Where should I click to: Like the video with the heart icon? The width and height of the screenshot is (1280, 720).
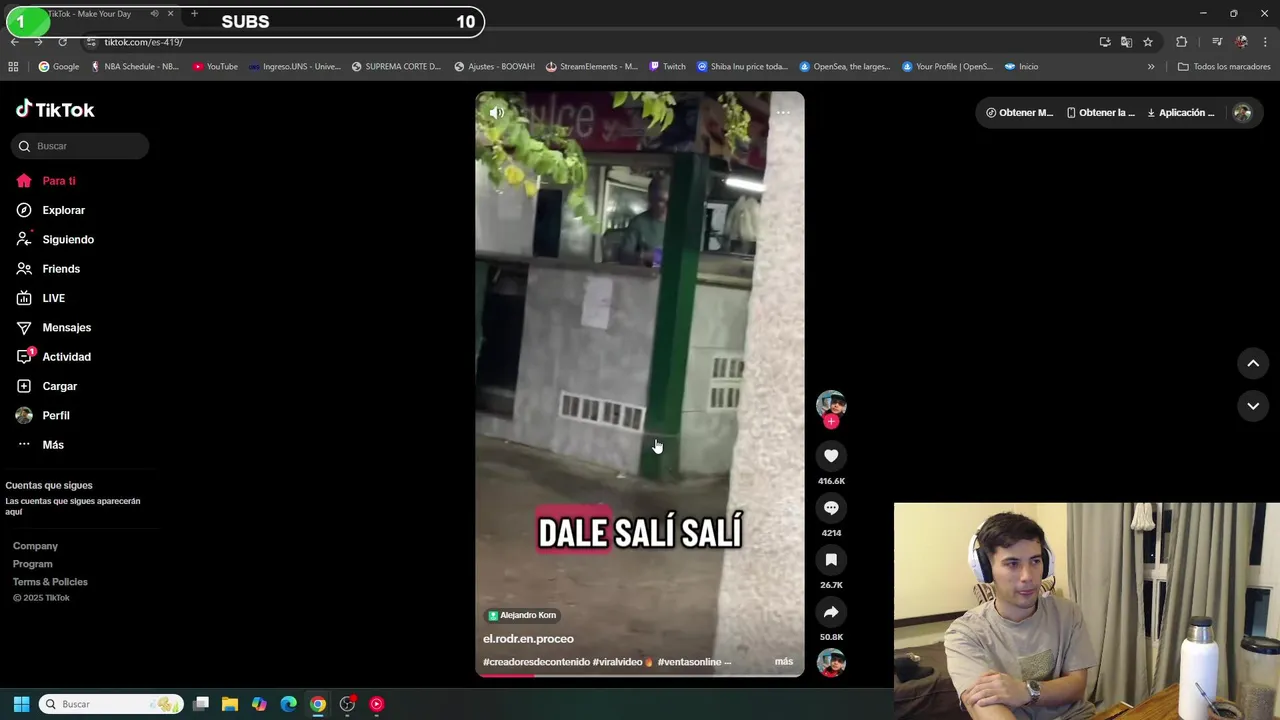coord(831,456)
